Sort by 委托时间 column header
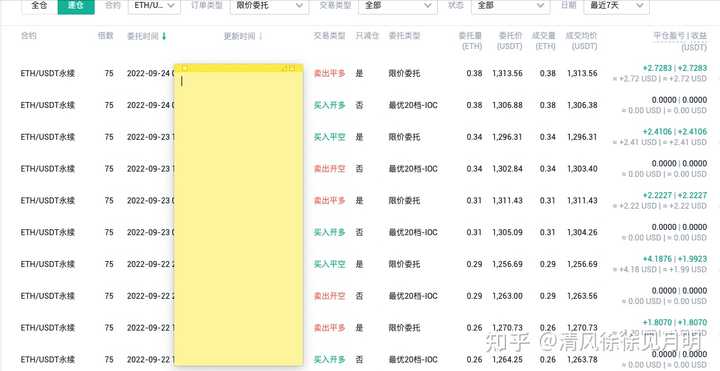Screen dimensions: 720x371 coord(143,36)
